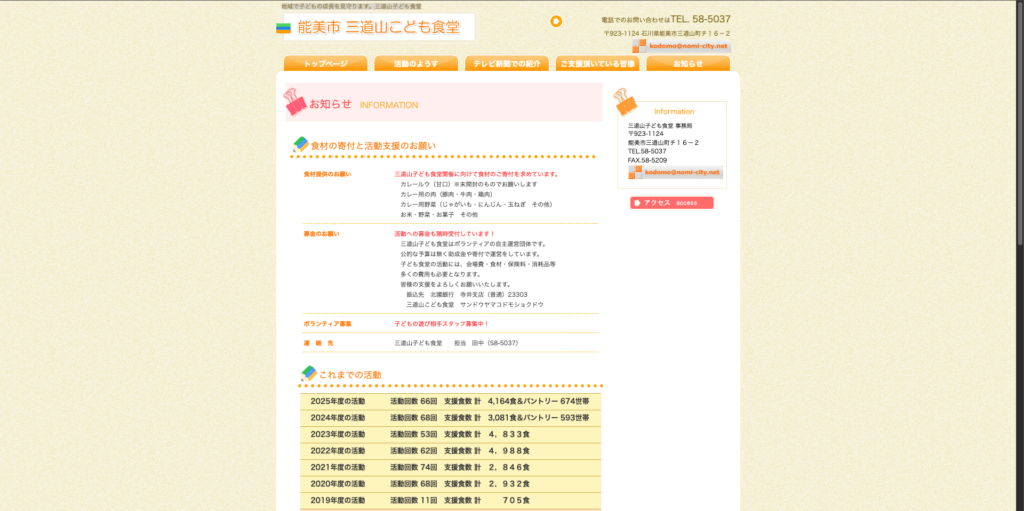Select the 2019年度の活動 row

pyautogui.click(x=450, y=500)
